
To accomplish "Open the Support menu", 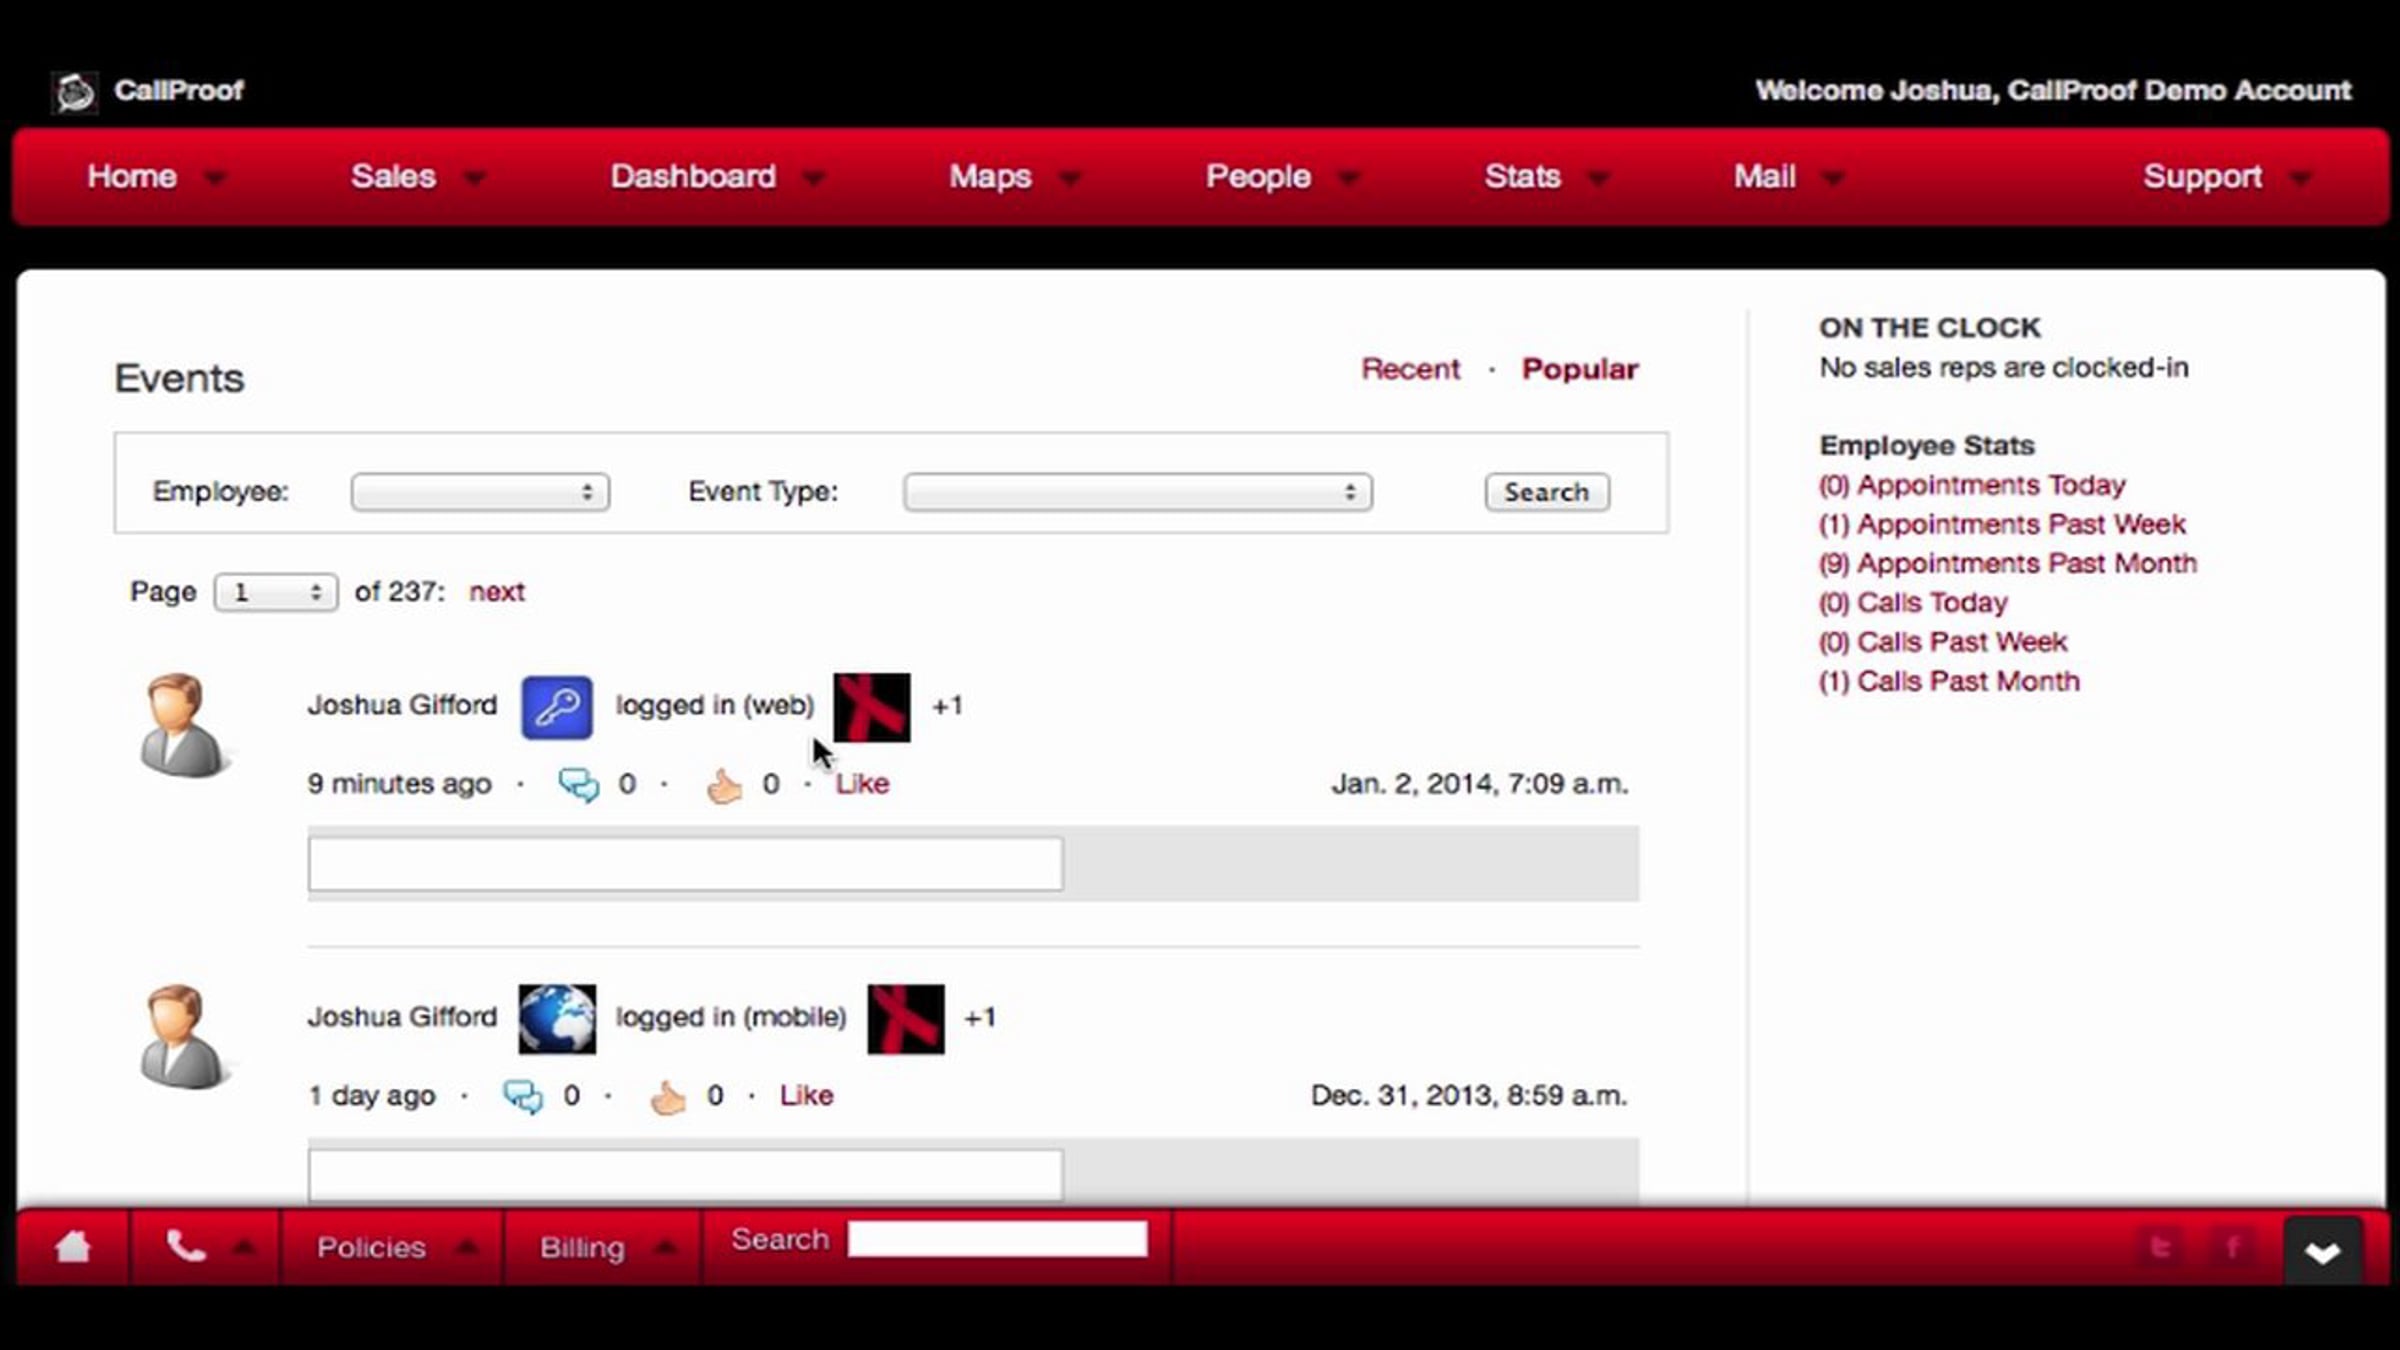I will (2227, 177).
